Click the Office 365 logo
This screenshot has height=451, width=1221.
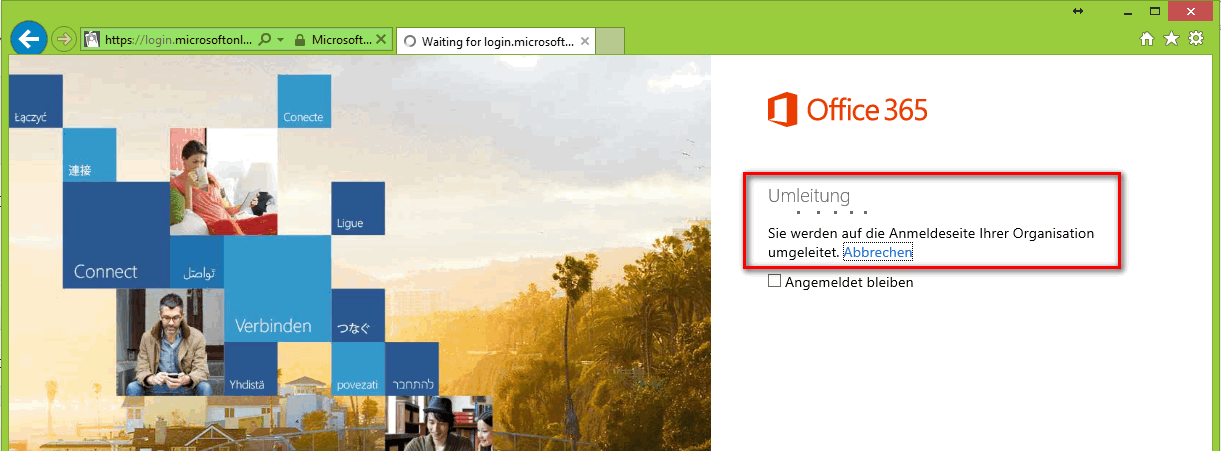pos(848,109)
